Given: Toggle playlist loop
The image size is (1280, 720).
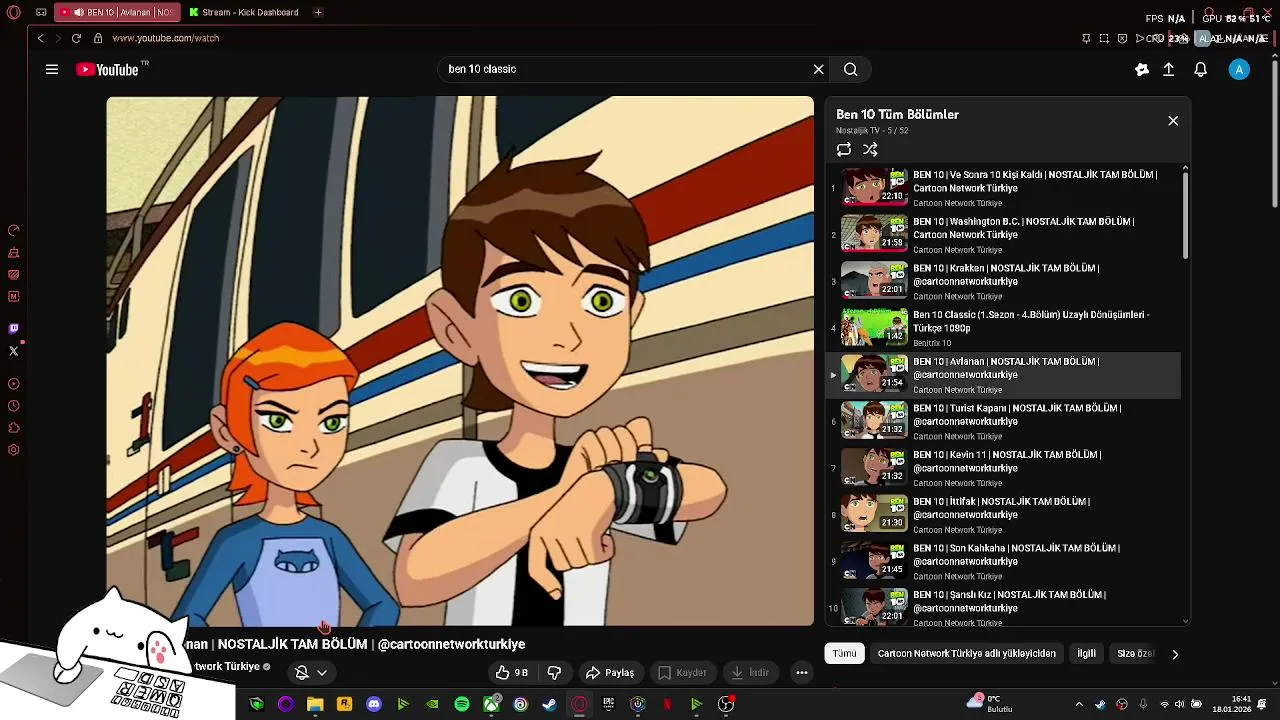Looking at the screenshot, I should coord(844,149).
